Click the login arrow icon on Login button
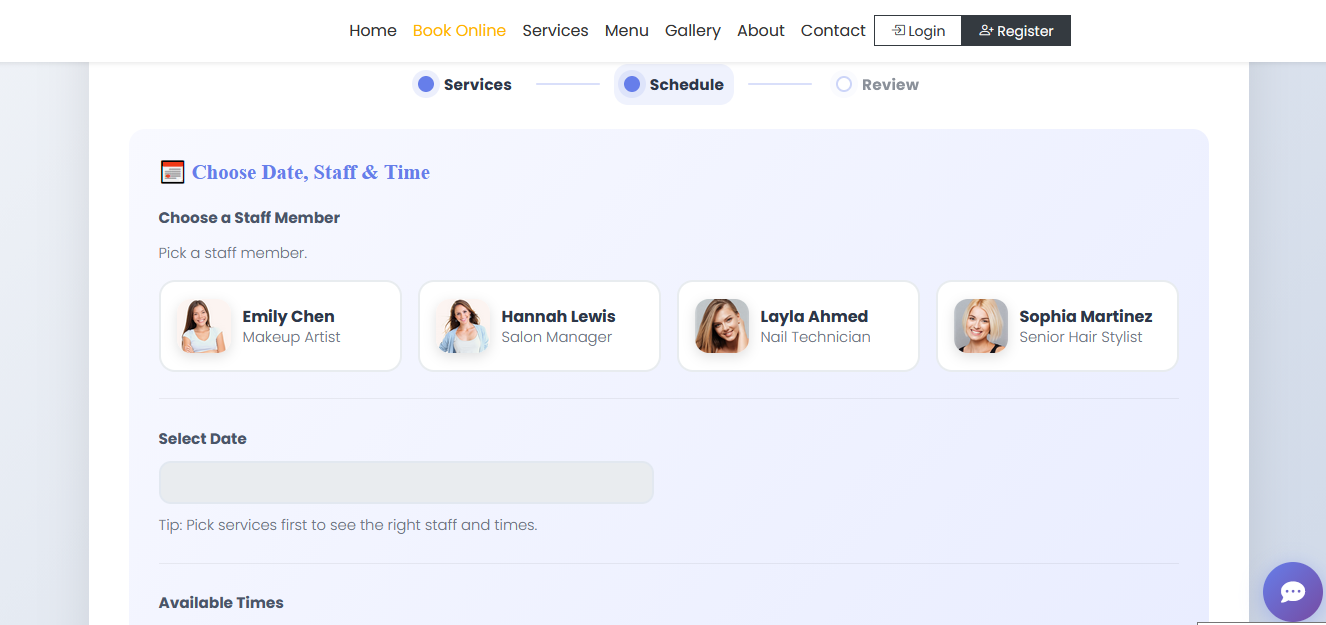The image size is (1326, 625). coord(898,30)
